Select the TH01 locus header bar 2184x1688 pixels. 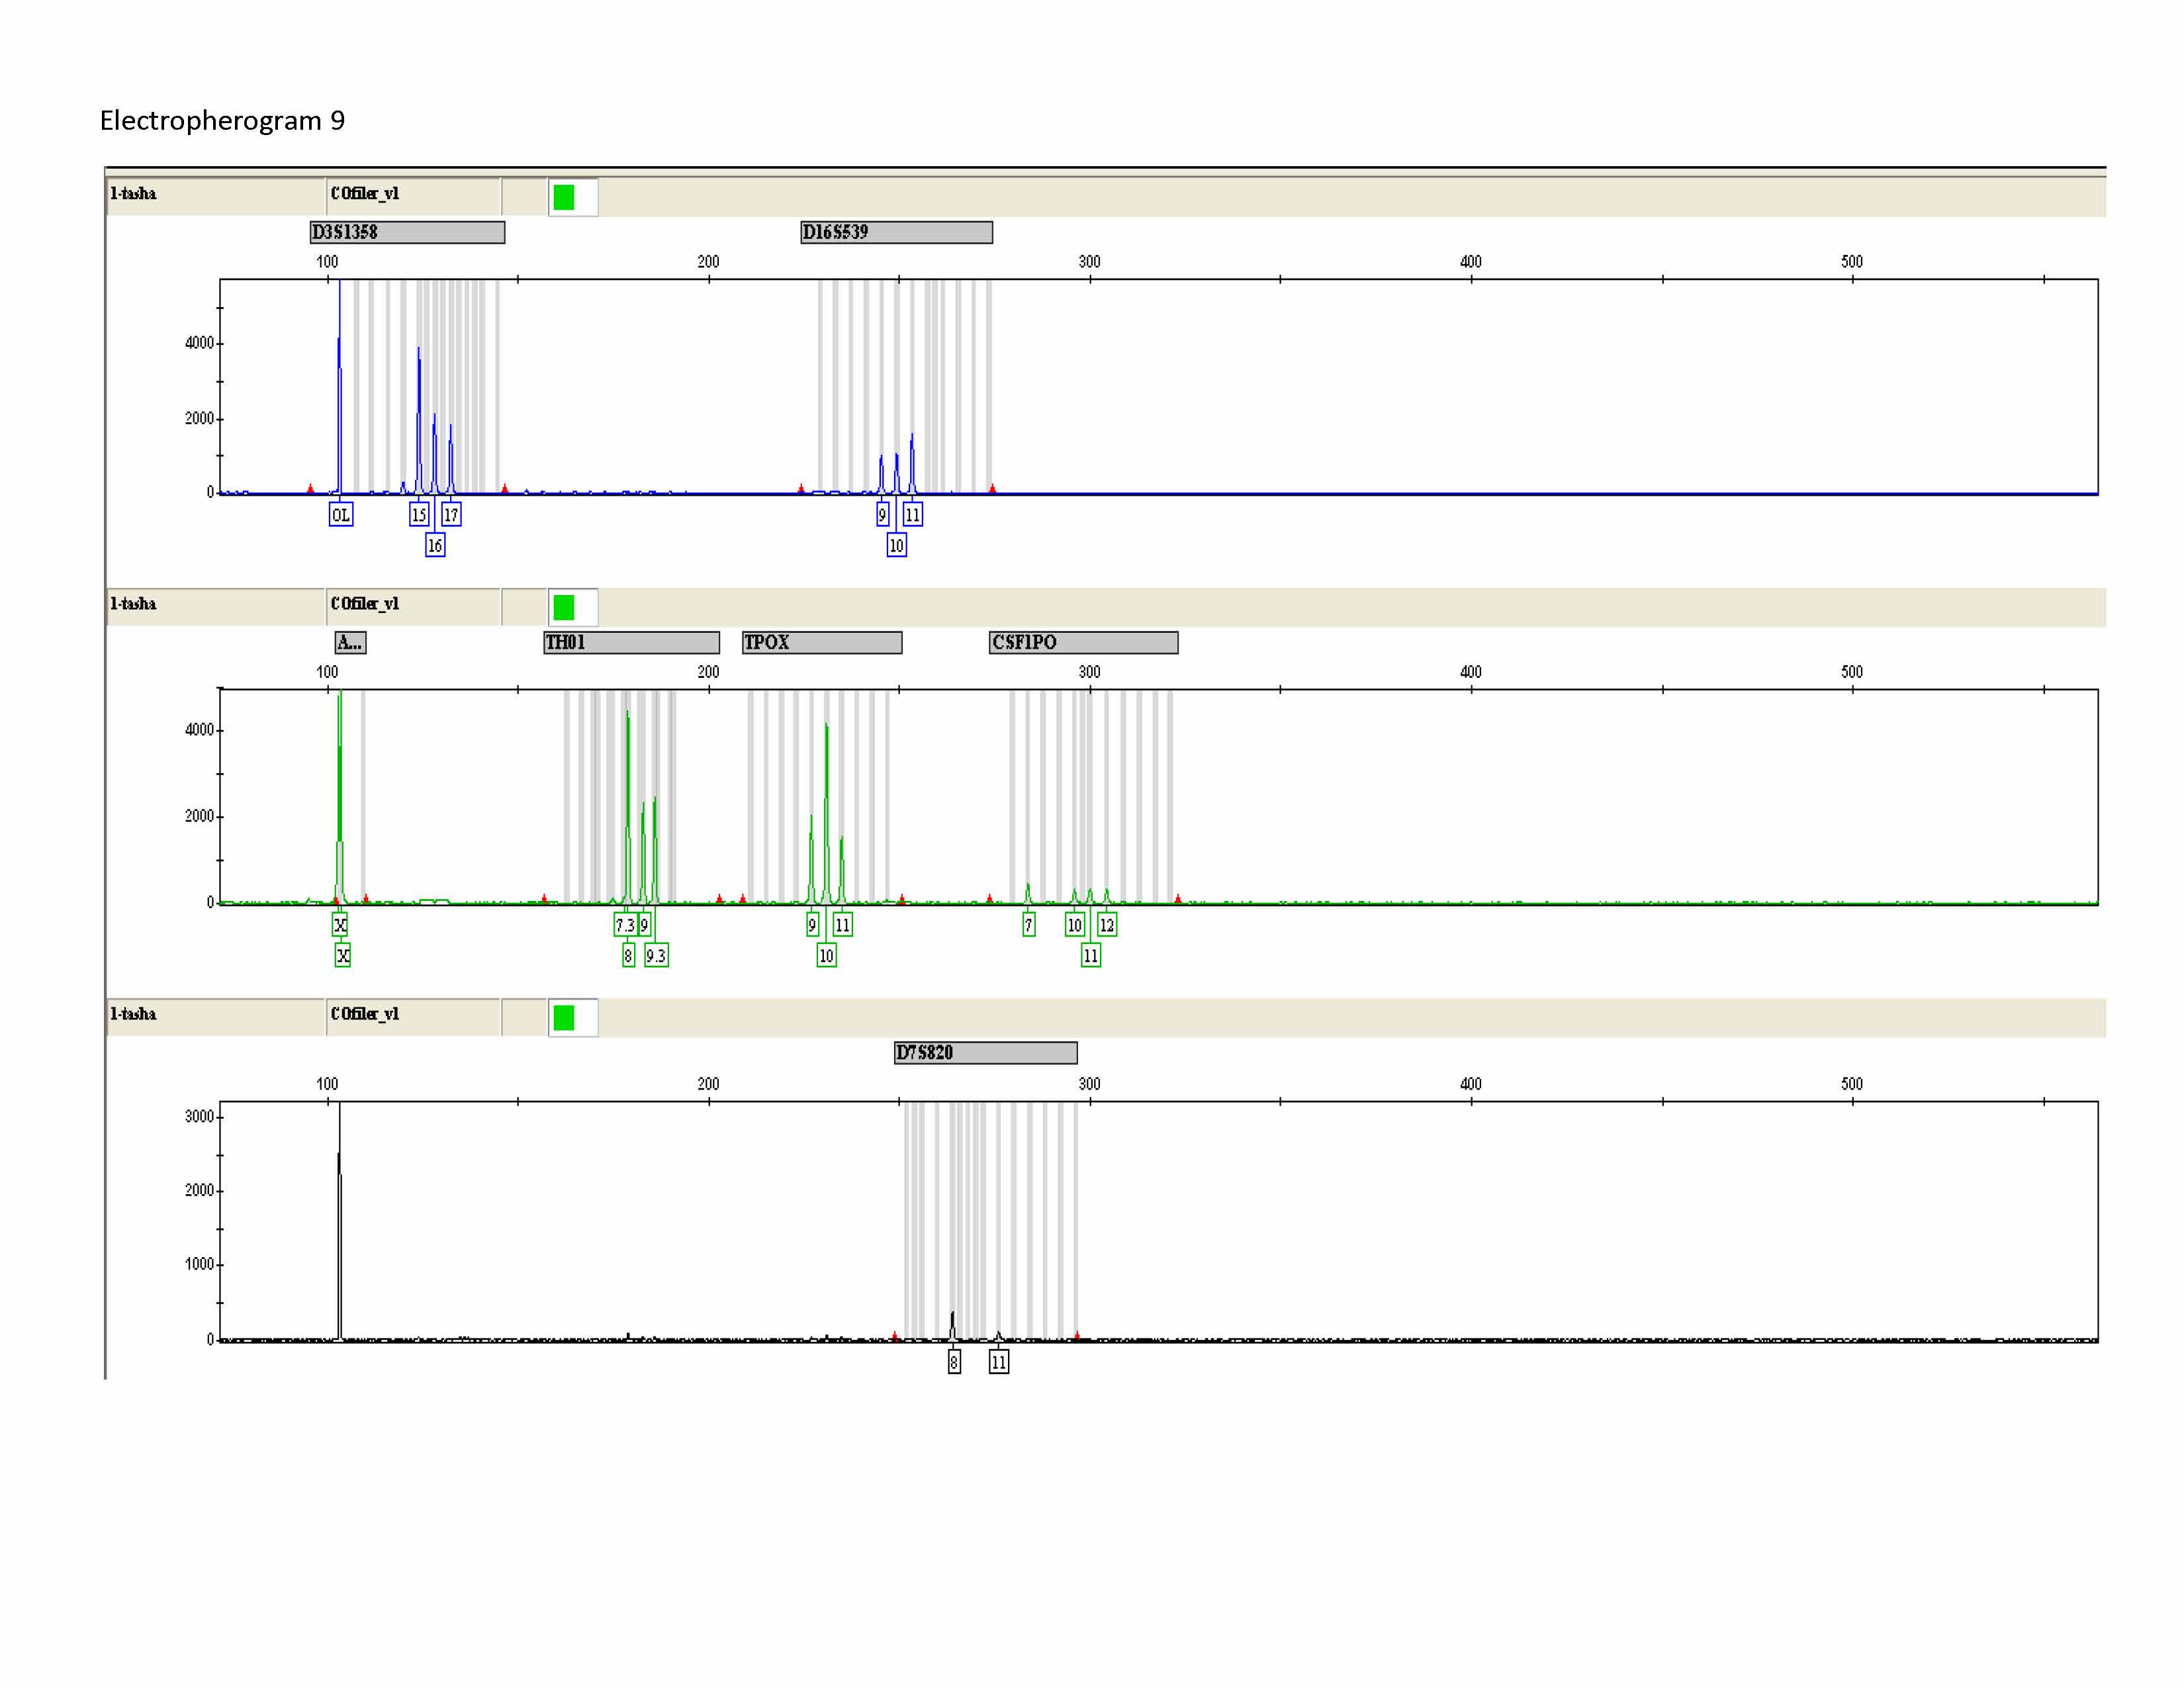[x=631, y=642]
